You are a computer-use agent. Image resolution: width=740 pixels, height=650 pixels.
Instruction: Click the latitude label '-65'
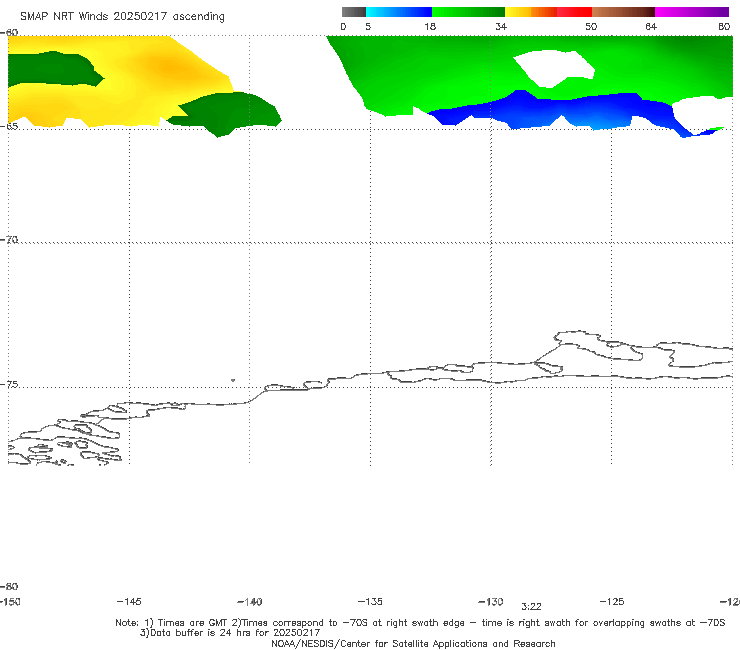[x=9, y=127]
